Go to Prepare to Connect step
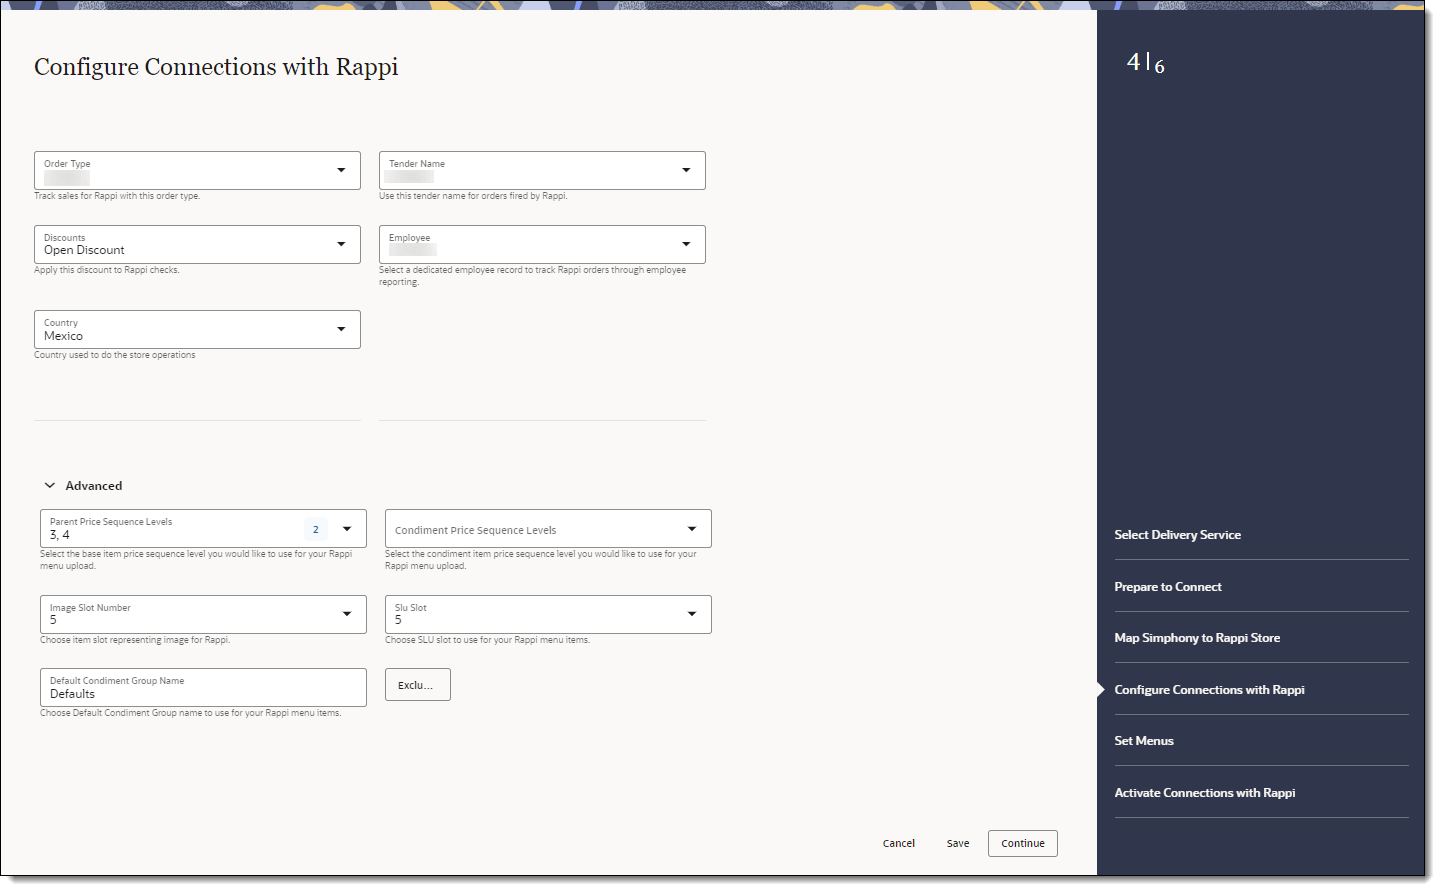The width and height of the screenshot is (1440, 891). (x=1168, y=587)
